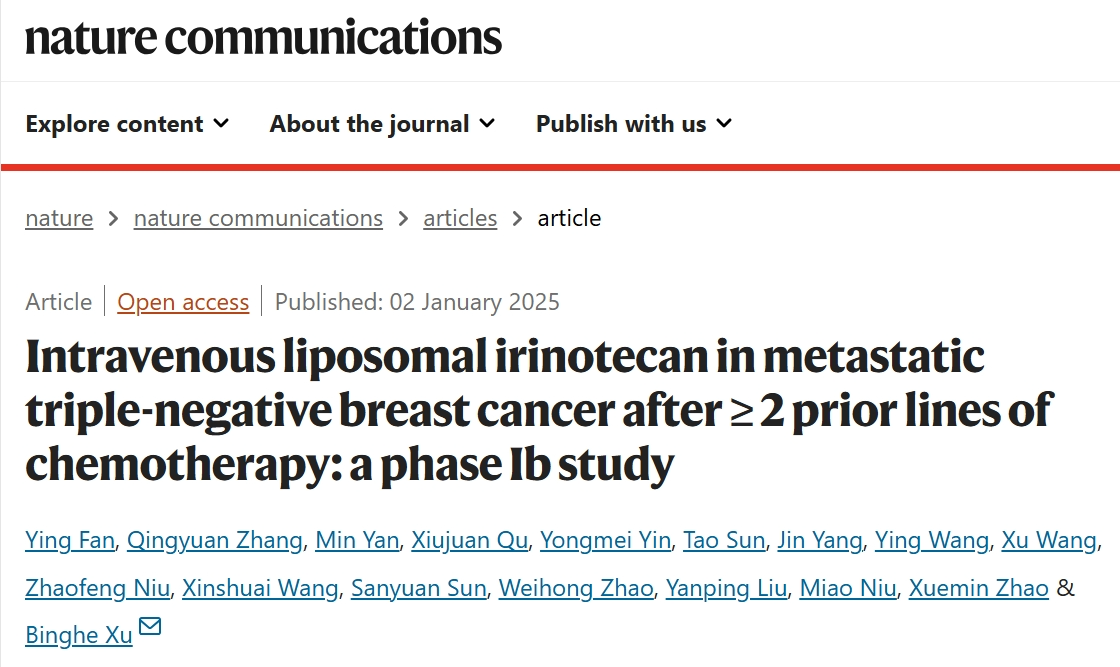Click the nature communications logo
Image resolution: width=1120 pixels, height=667 pixels.
[x=264, y=37]
